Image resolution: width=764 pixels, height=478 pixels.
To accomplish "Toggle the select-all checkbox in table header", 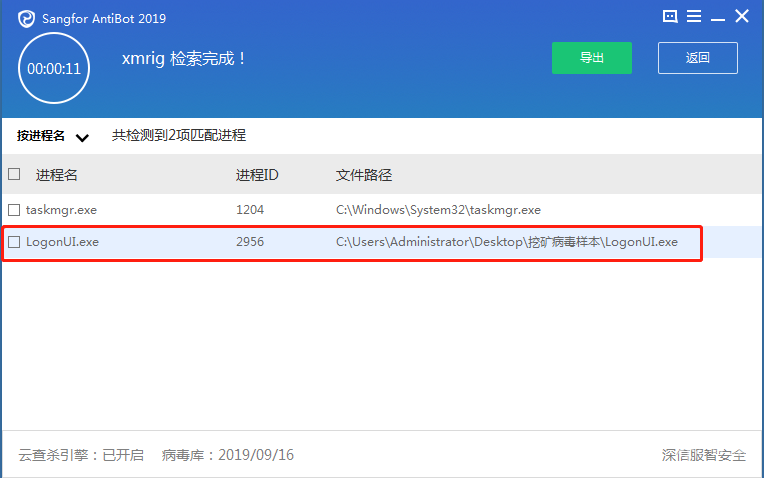I will pyautogui.click(x=14, y=174).
